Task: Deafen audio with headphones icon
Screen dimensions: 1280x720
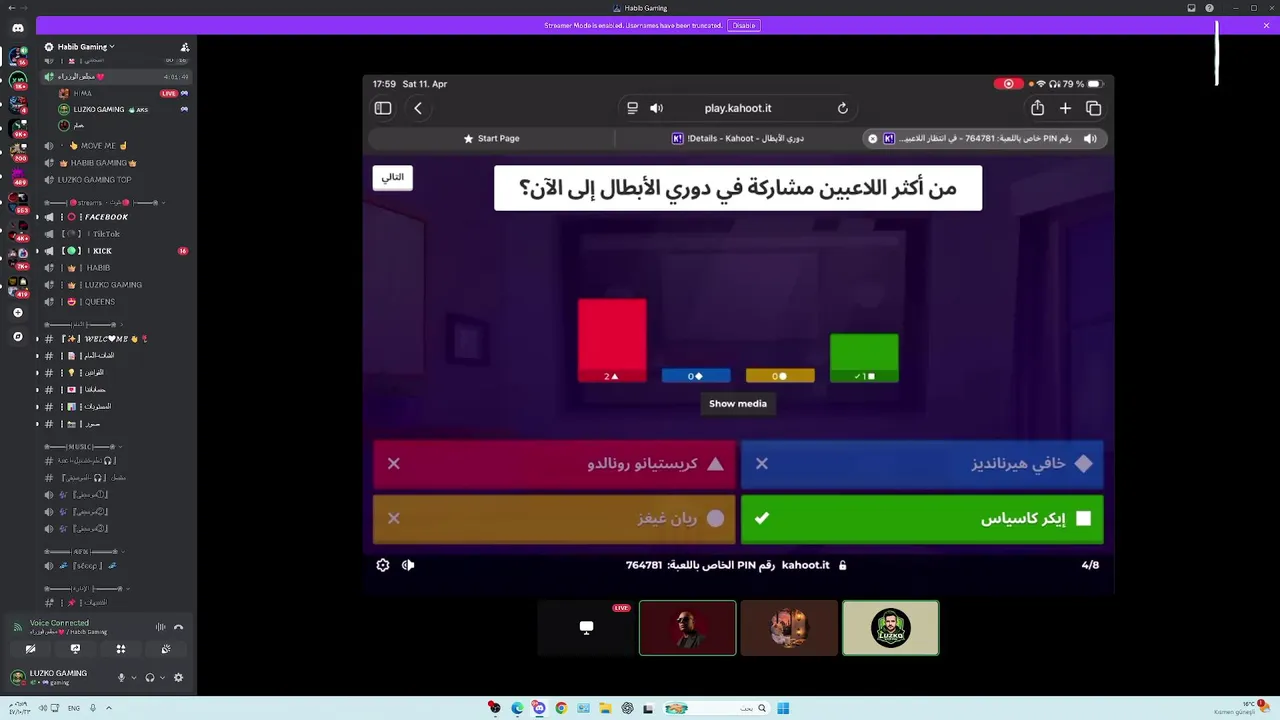Action: [x=150, y=677]
